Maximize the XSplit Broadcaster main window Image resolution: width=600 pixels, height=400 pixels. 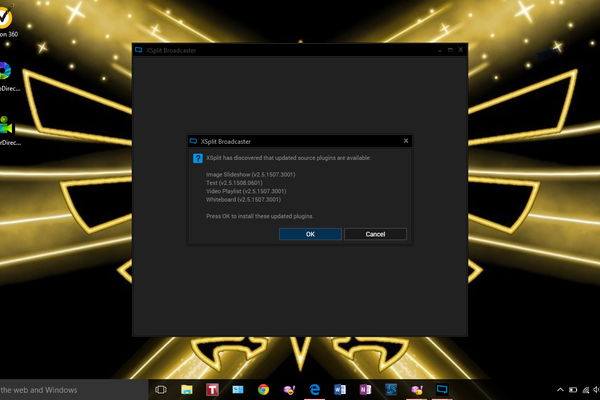pos(449,49)
